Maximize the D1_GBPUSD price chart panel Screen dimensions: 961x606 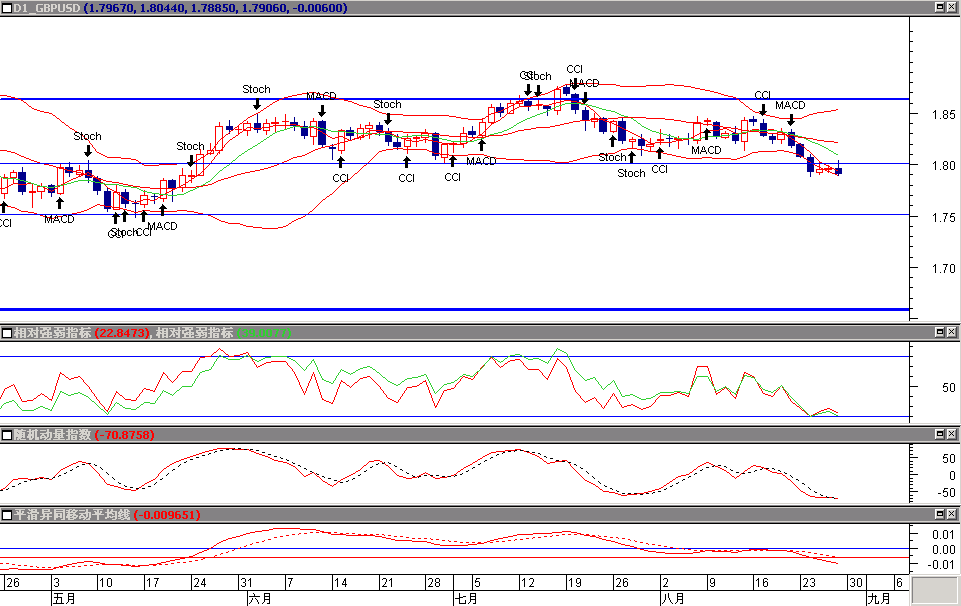(x=939, y=7)
